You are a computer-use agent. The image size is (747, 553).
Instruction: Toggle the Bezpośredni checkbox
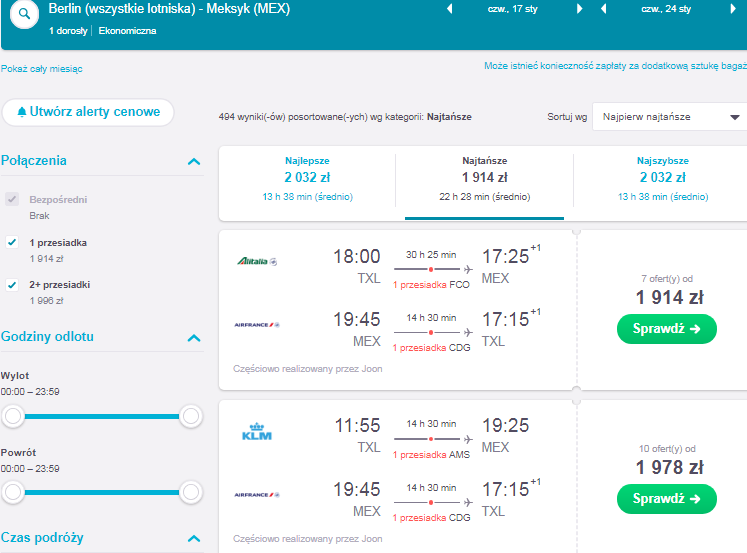pyautogui.click(x=12, y=199)
